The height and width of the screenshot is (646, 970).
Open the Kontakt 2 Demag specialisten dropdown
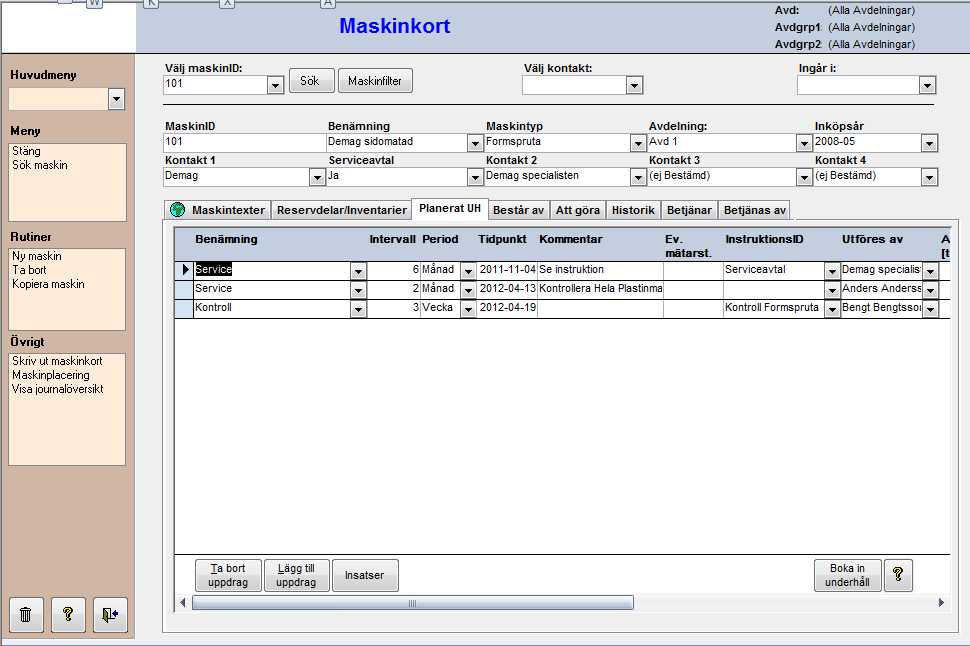638,178
